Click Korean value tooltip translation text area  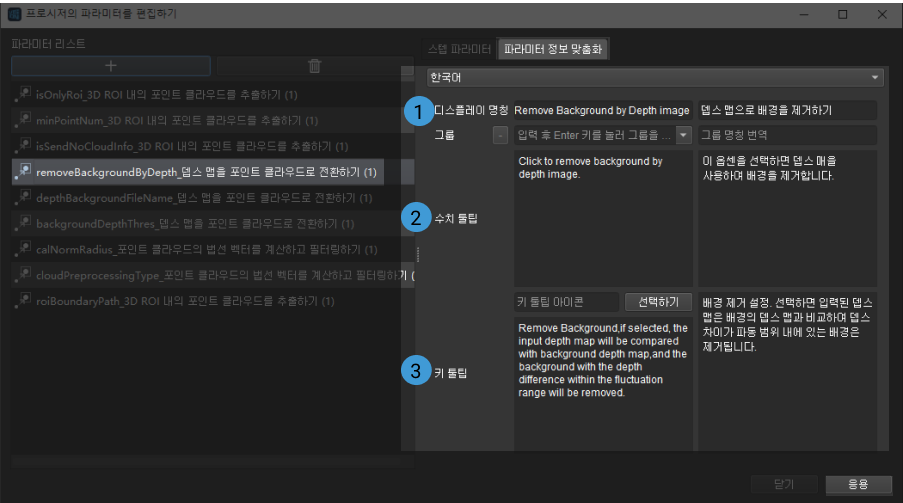(x=787, y=218)
